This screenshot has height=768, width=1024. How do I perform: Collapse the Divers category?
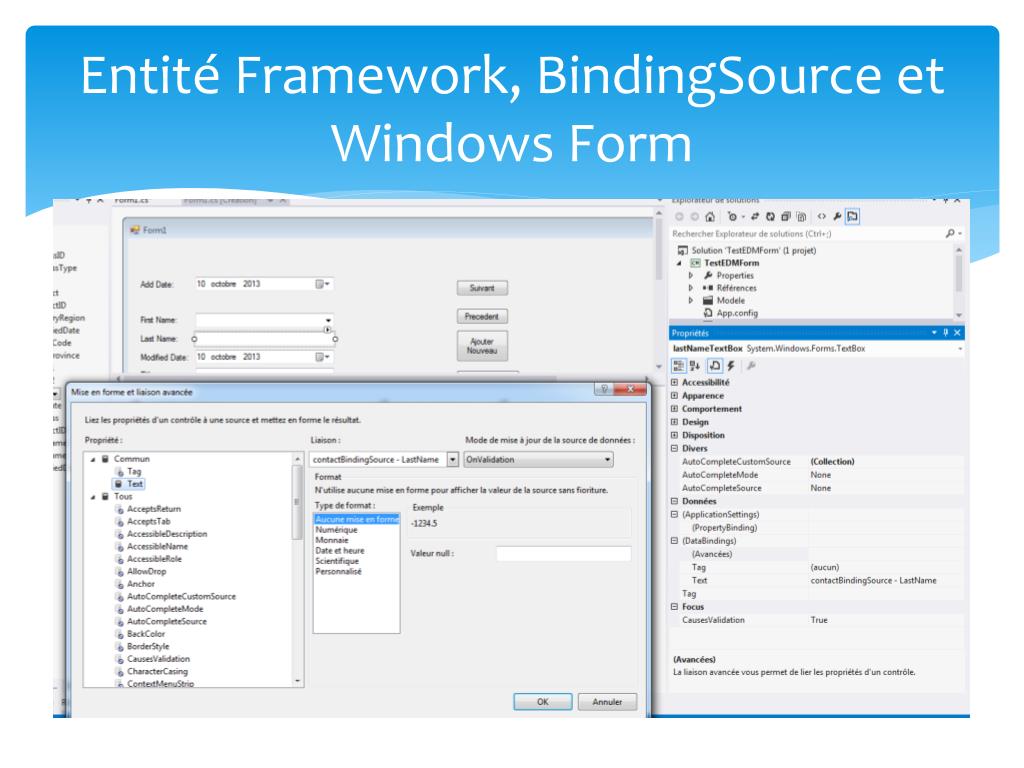[x=675, y=449]
